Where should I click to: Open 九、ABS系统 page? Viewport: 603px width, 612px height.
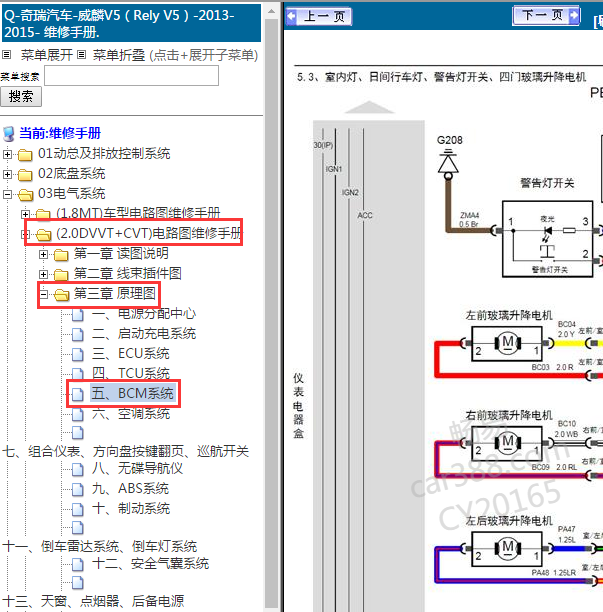[130, 489]
